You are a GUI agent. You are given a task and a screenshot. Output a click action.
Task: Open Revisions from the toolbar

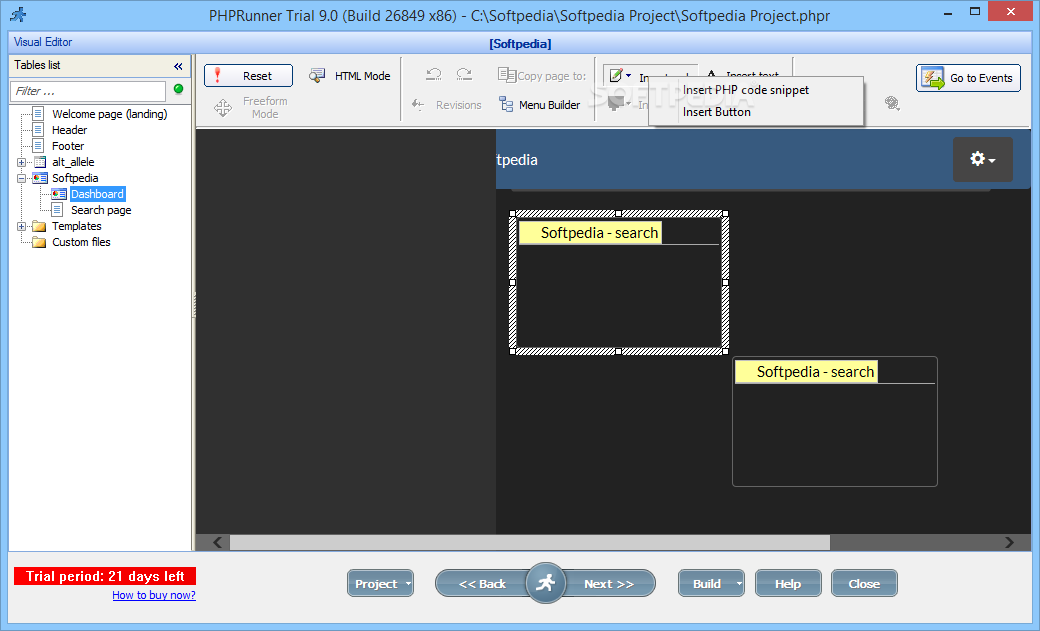coord(446,105)
